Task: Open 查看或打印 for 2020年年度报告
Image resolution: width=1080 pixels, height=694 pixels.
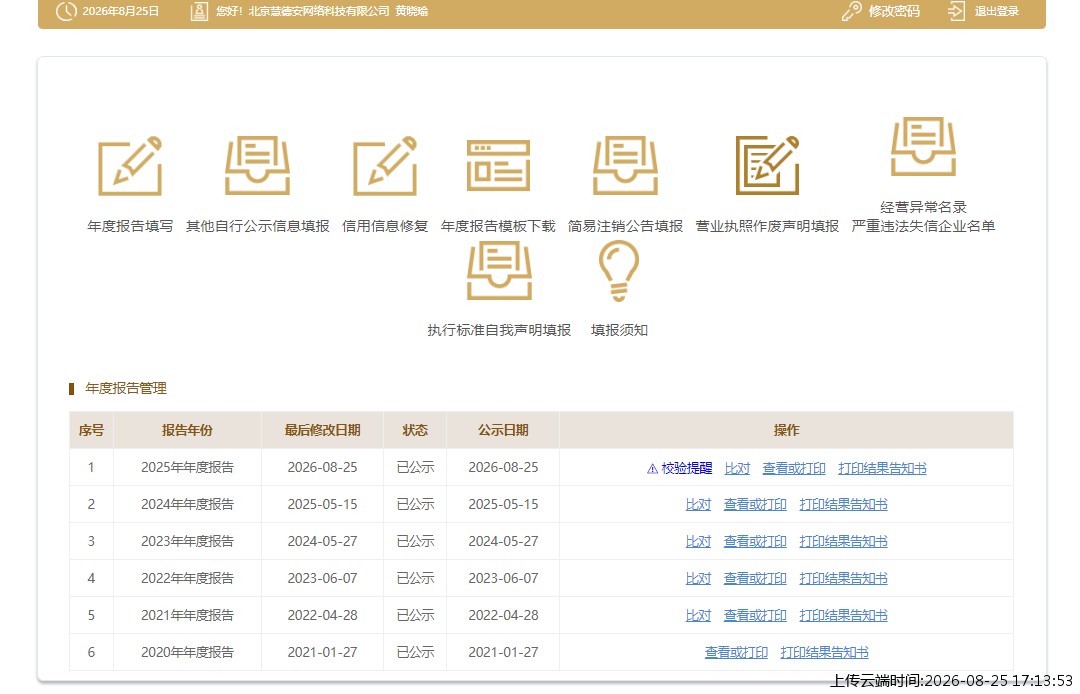Action: point(736,653)
